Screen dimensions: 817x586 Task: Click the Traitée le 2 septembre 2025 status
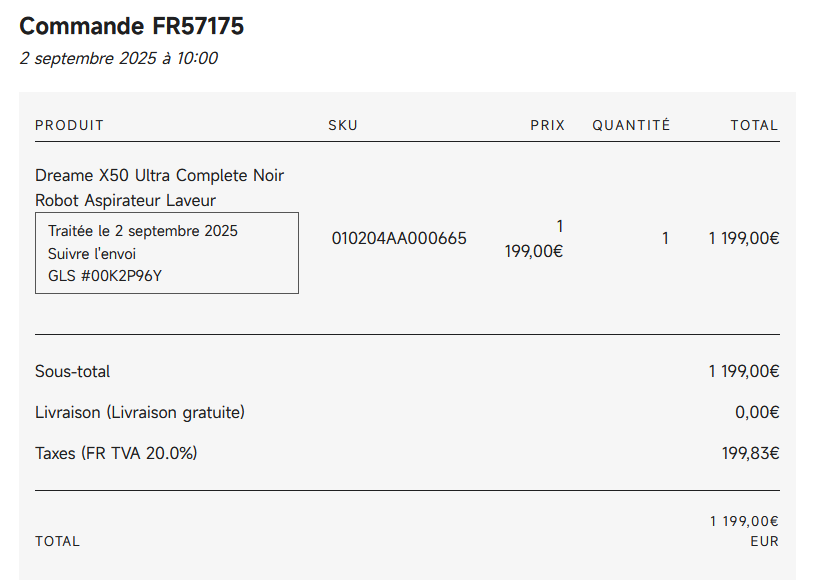point(143,231)
